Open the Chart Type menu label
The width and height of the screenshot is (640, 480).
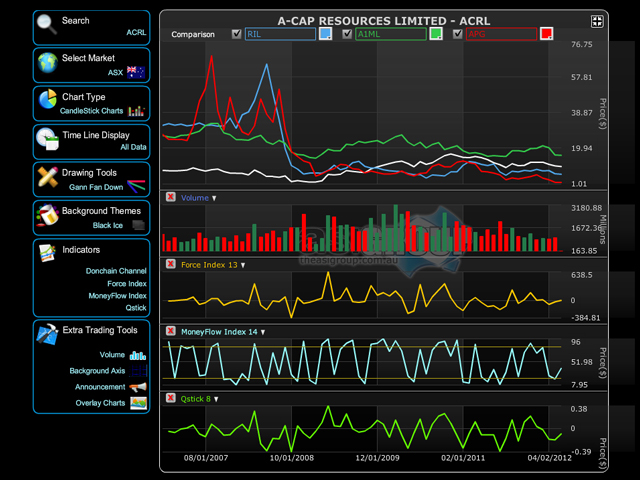coord(84,97)
